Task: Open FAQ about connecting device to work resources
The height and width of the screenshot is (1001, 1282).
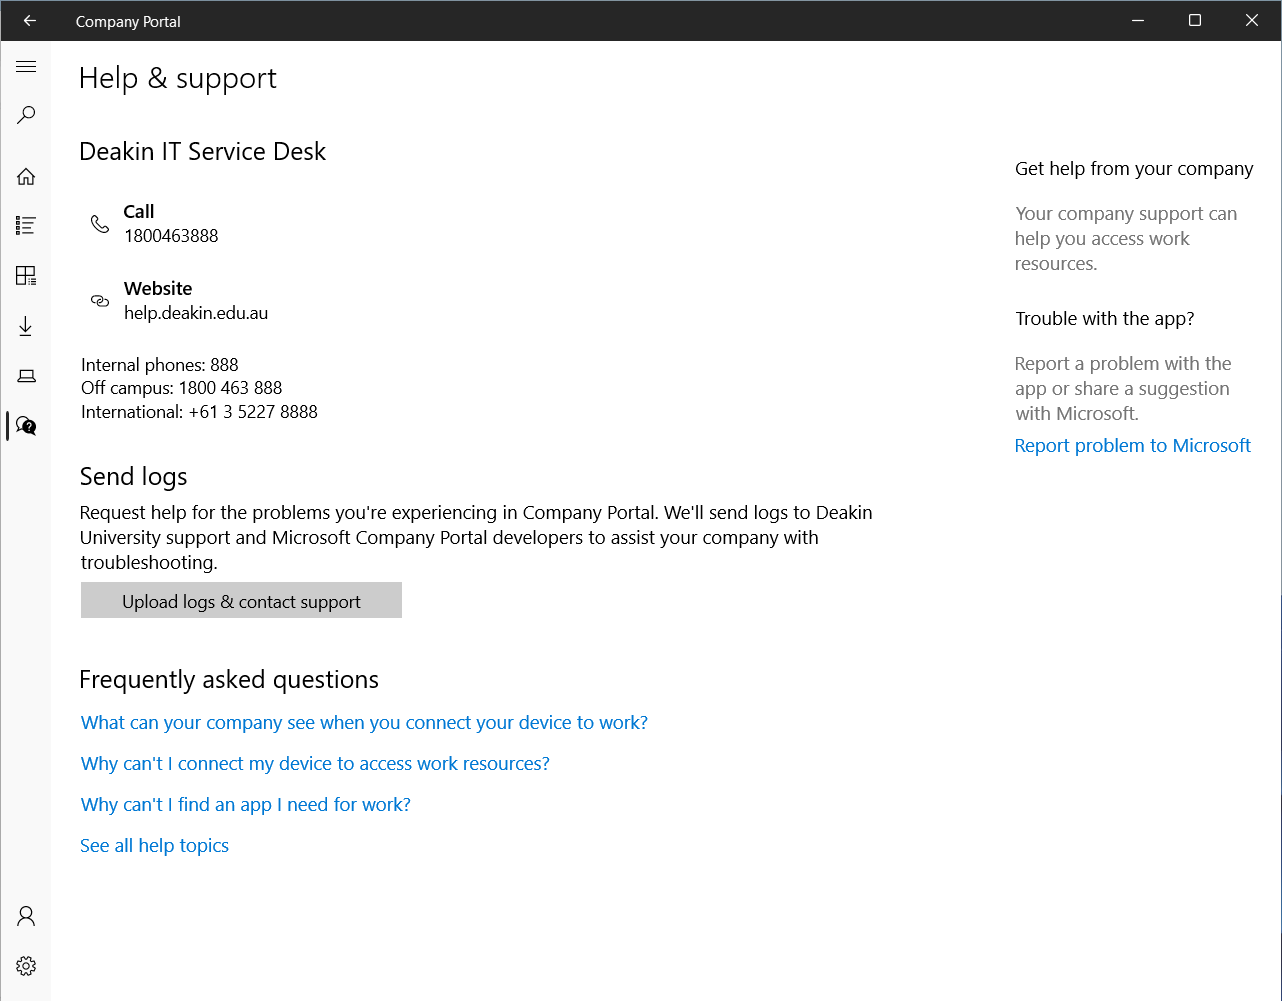Action: pos(315,764)
